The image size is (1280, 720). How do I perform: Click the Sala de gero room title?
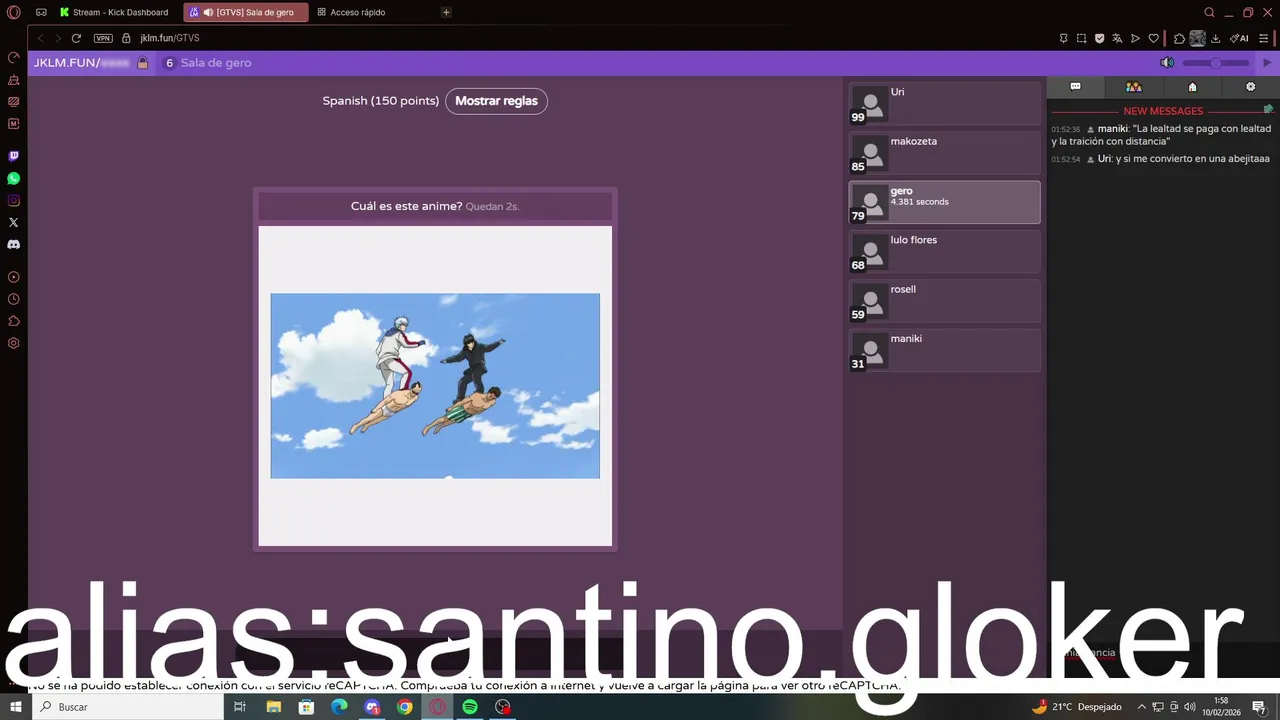(x=216, y=63)
